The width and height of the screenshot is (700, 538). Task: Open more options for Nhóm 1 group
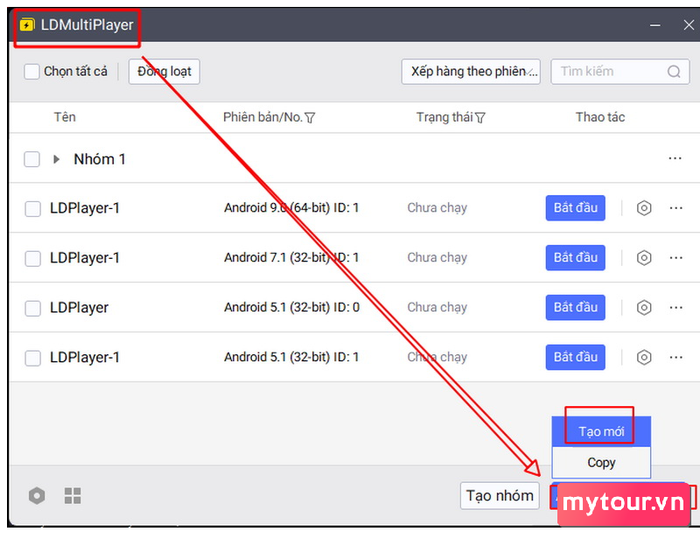[675, 158]
